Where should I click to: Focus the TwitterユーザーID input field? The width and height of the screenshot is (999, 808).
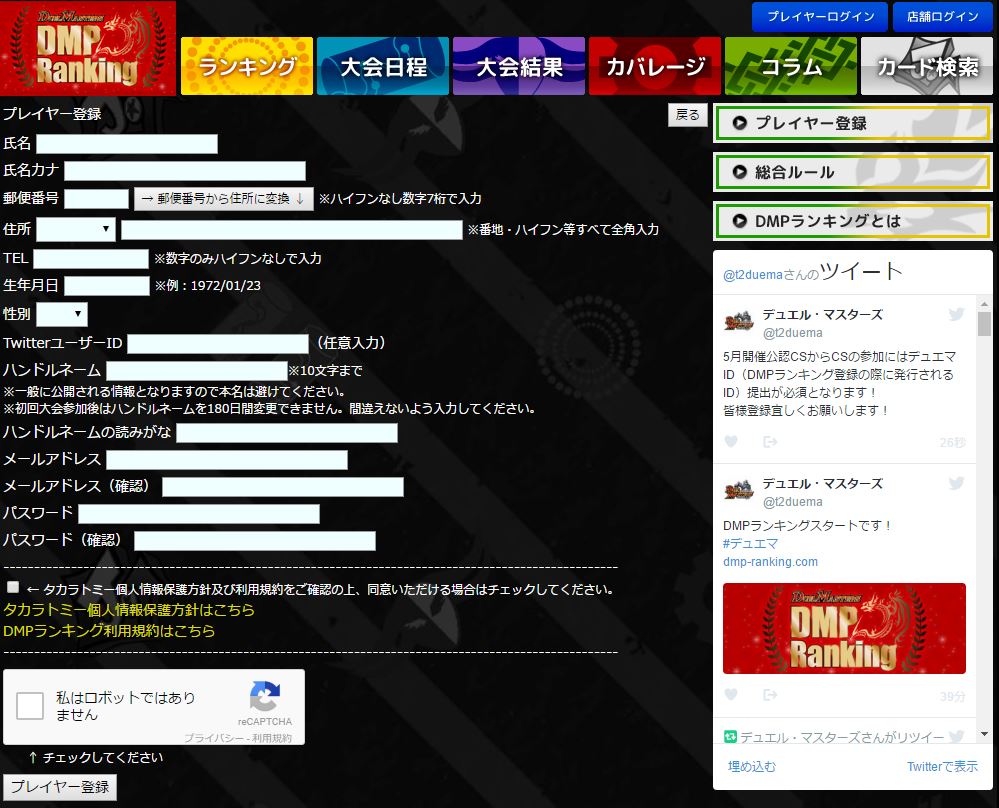[x=218, y=343]
